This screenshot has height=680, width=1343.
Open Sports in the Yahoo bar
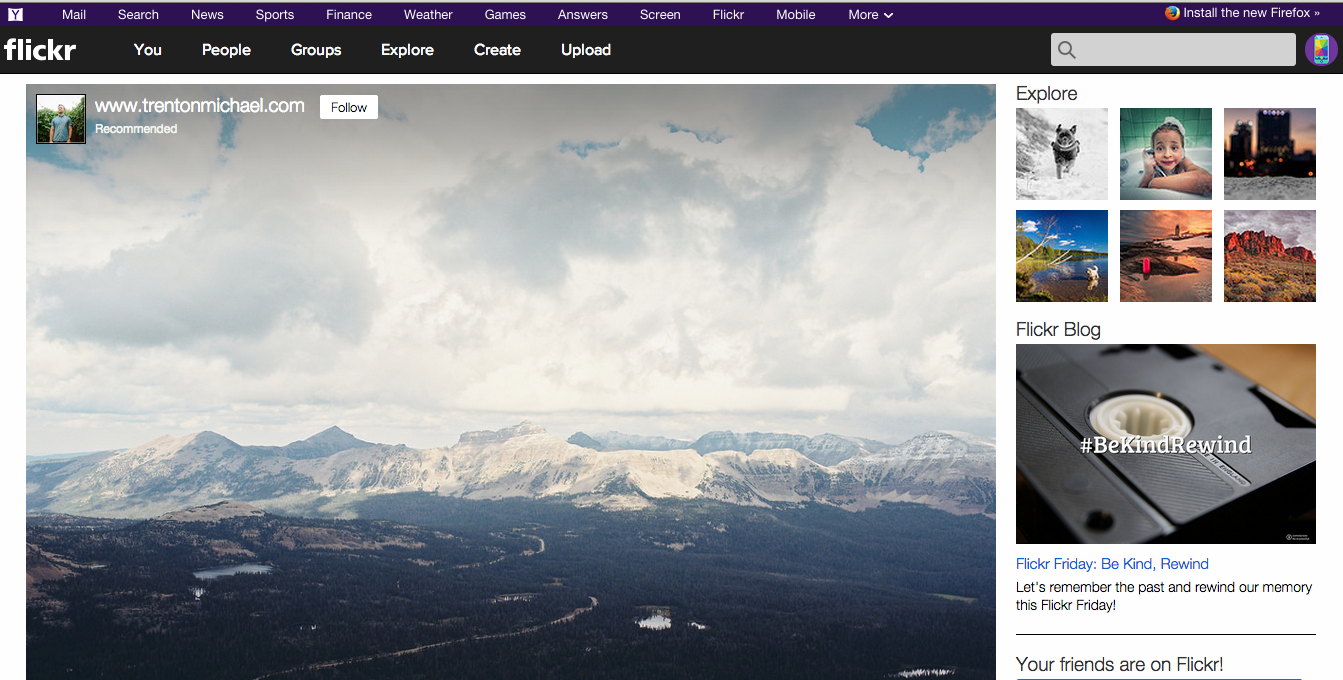274,15
